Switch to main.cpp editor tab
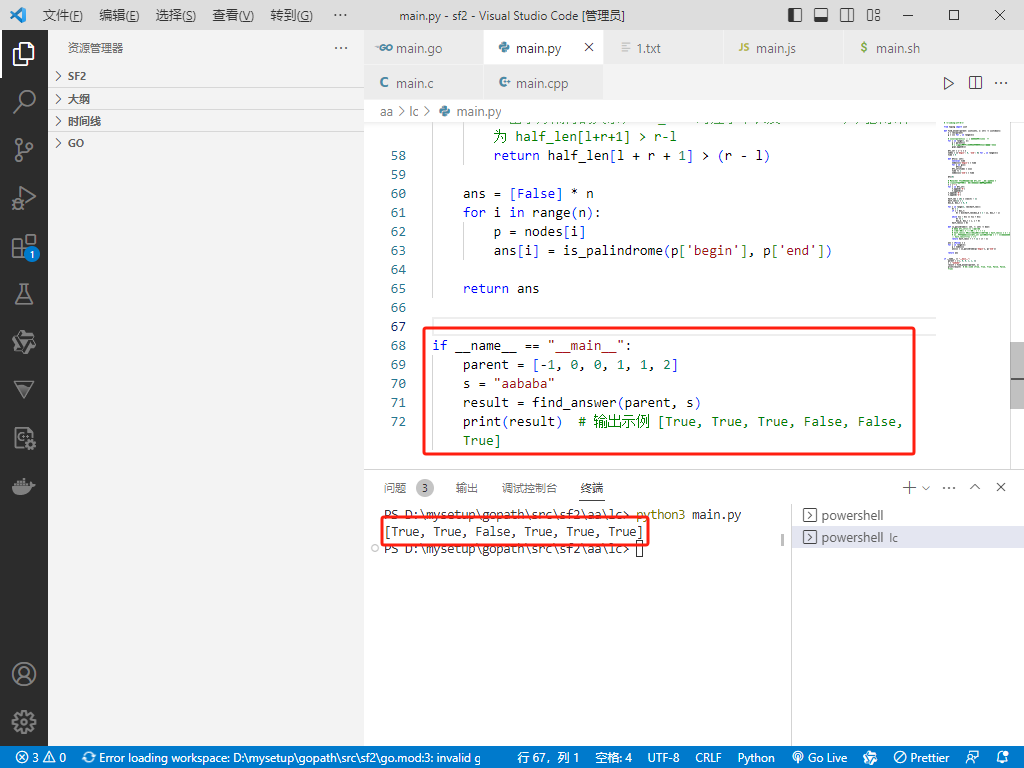This screenshot has height=768, width=1024. pos(543,83)
